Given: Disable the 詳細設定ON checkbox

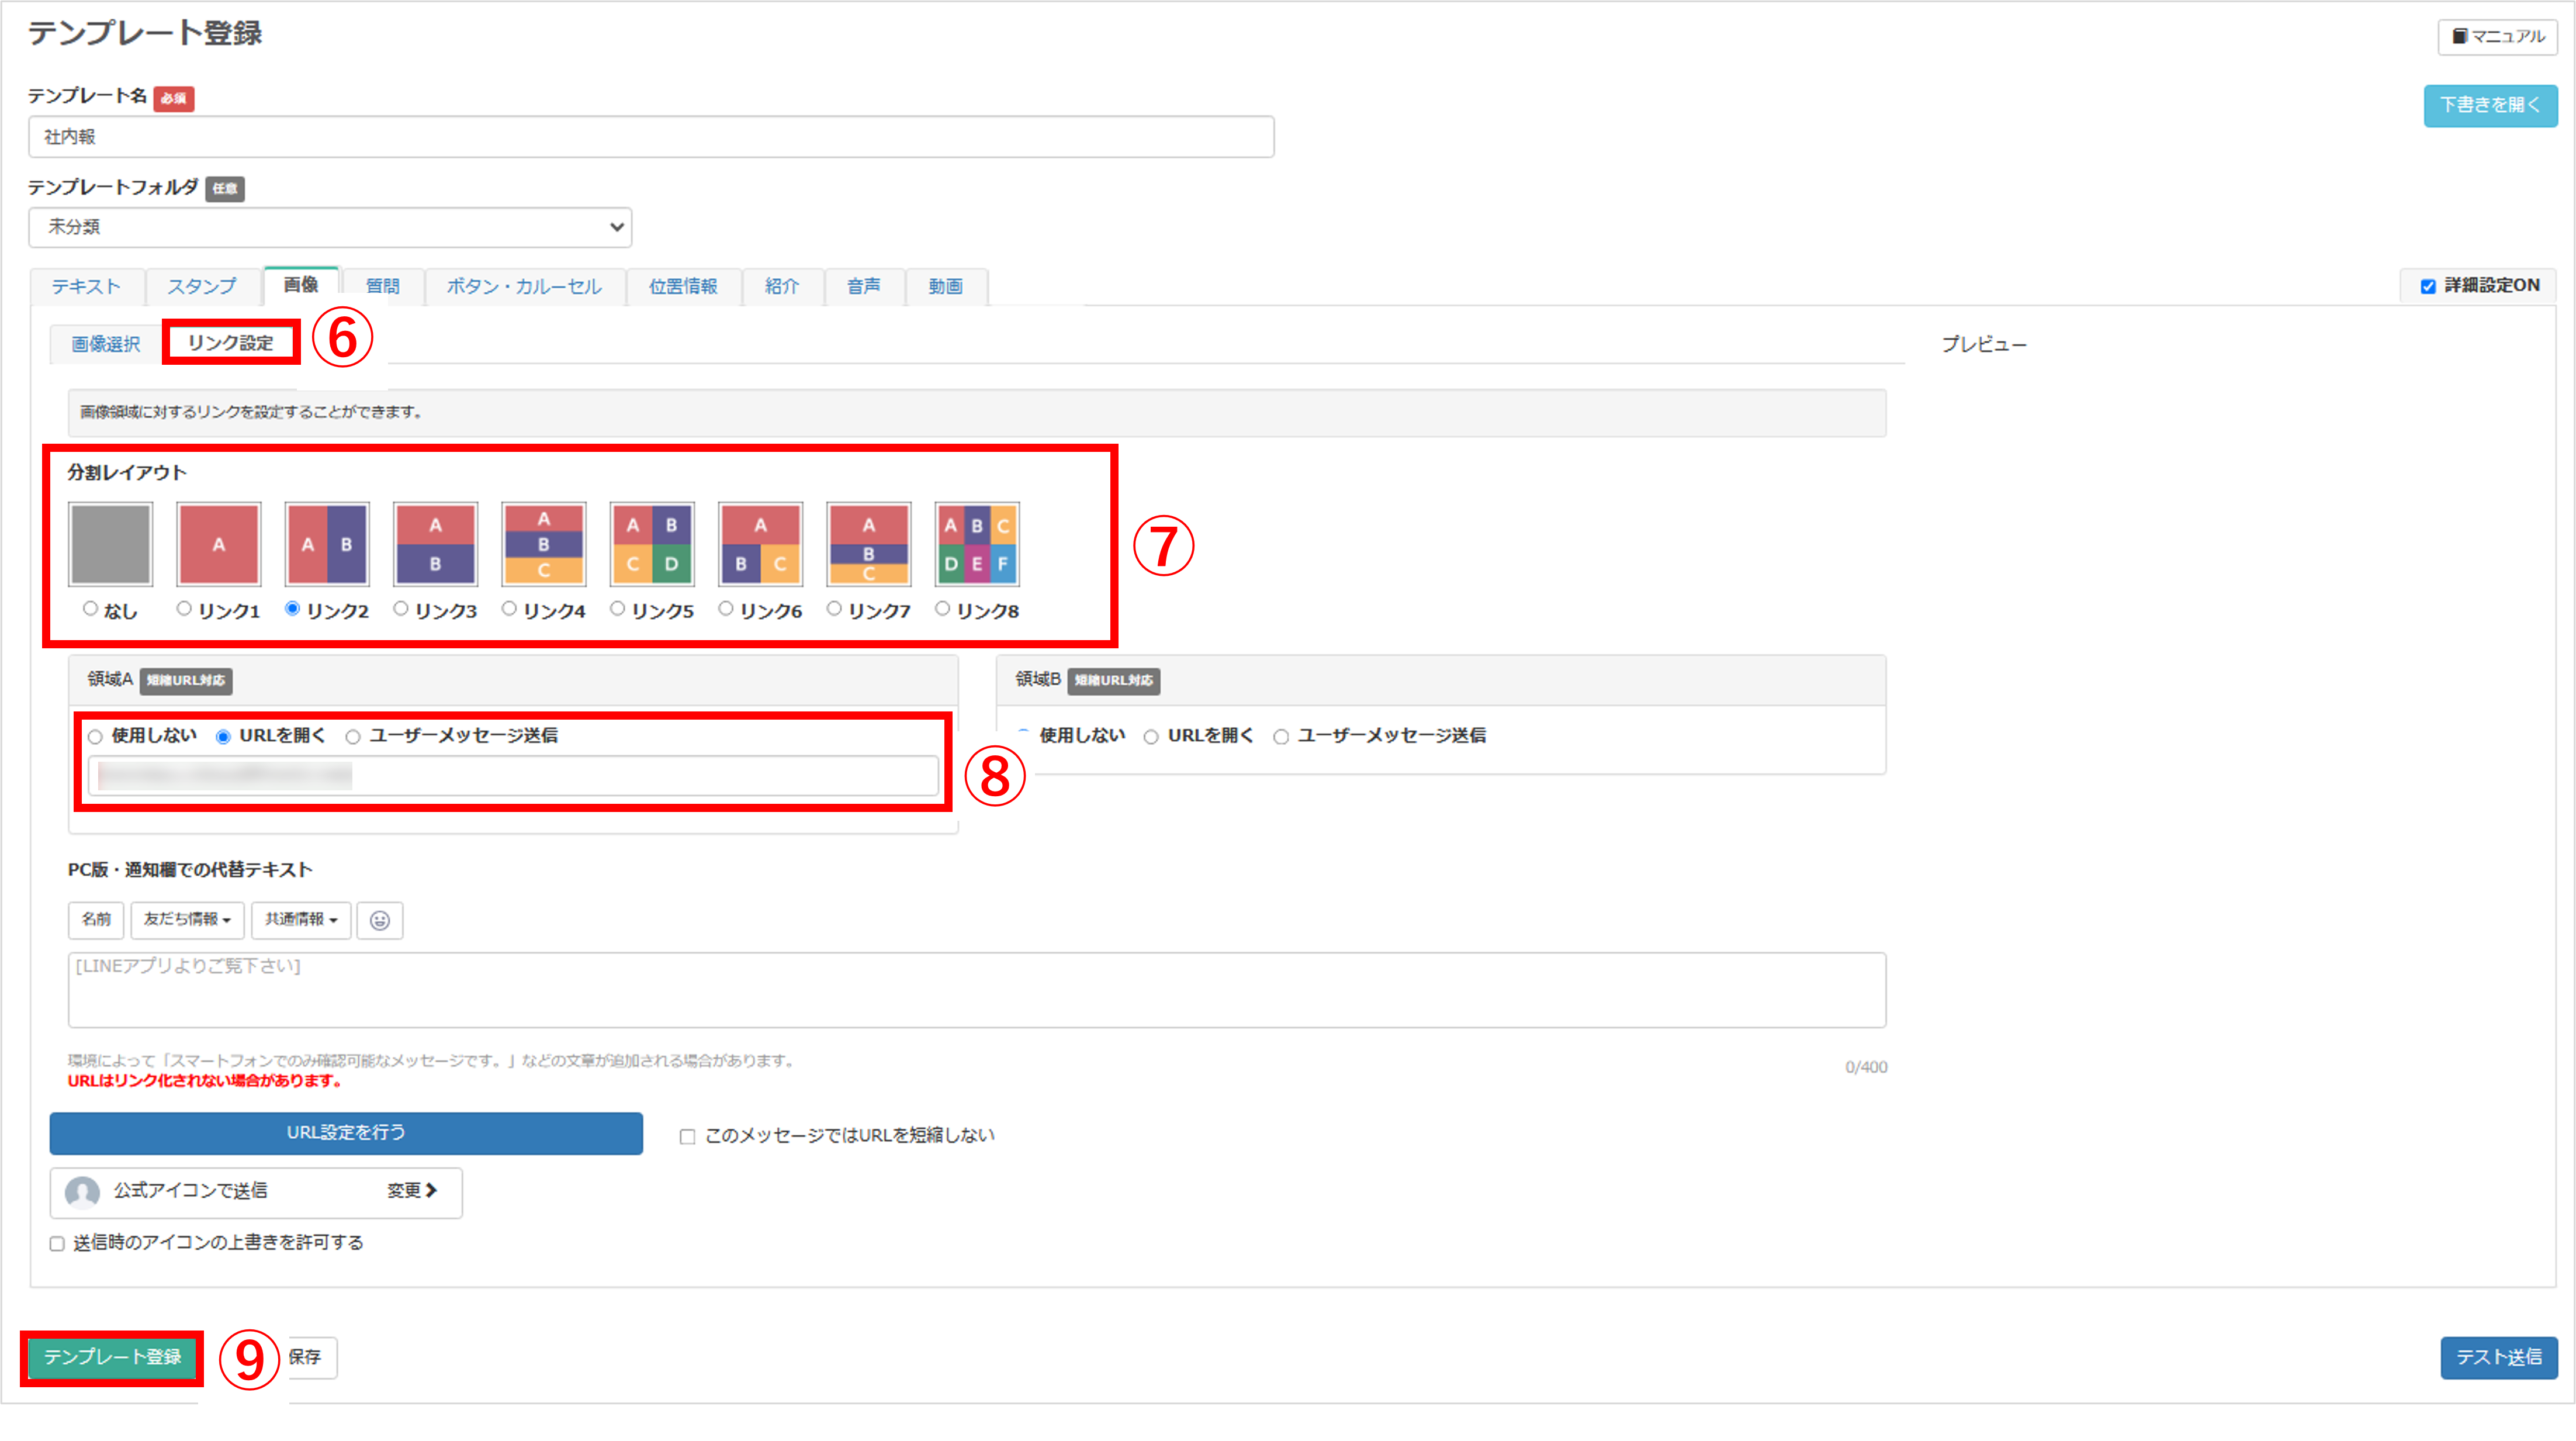Looking at the screenshot, I should tap(2428, 287).
